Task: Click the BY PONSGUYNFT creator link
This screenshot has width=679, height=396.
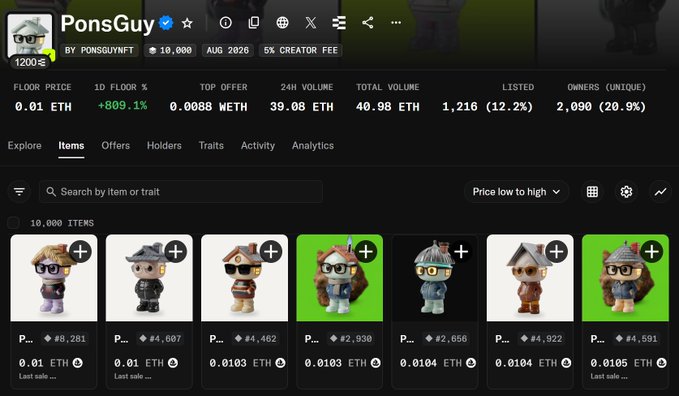Action: pos(99,50)
